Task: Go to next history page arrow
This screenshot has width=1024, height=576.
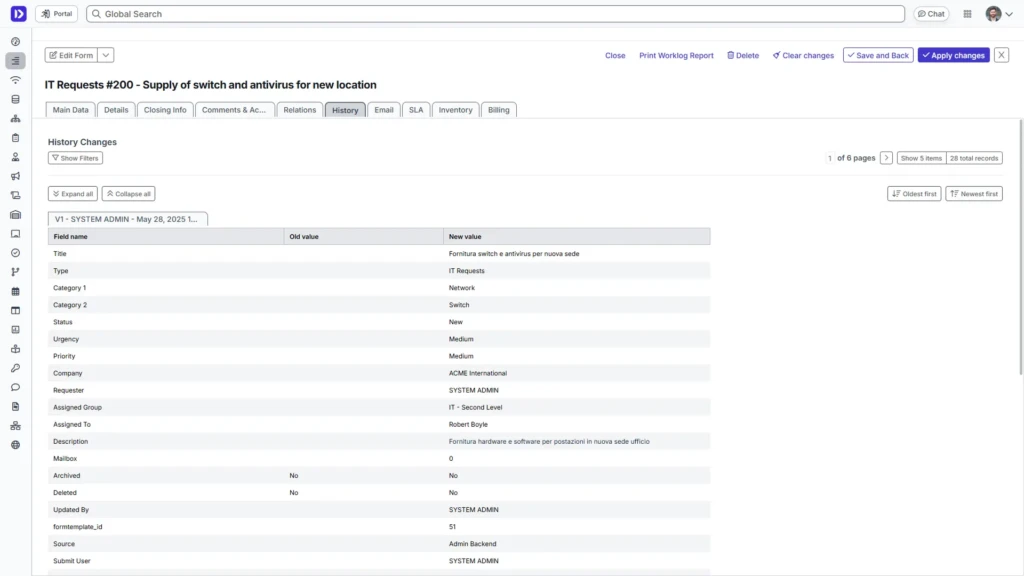Action: tap(886, 158)
